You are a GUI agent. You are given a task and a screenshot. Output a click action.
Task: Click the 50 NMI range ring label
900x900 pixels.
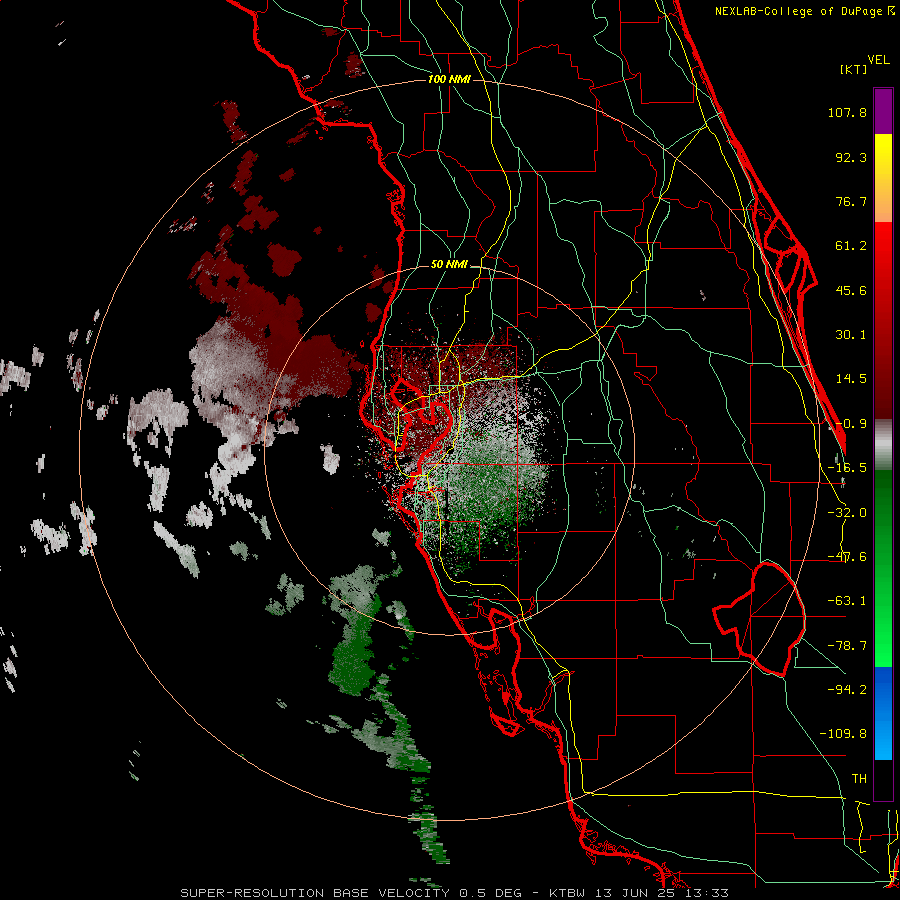point(449,264)
